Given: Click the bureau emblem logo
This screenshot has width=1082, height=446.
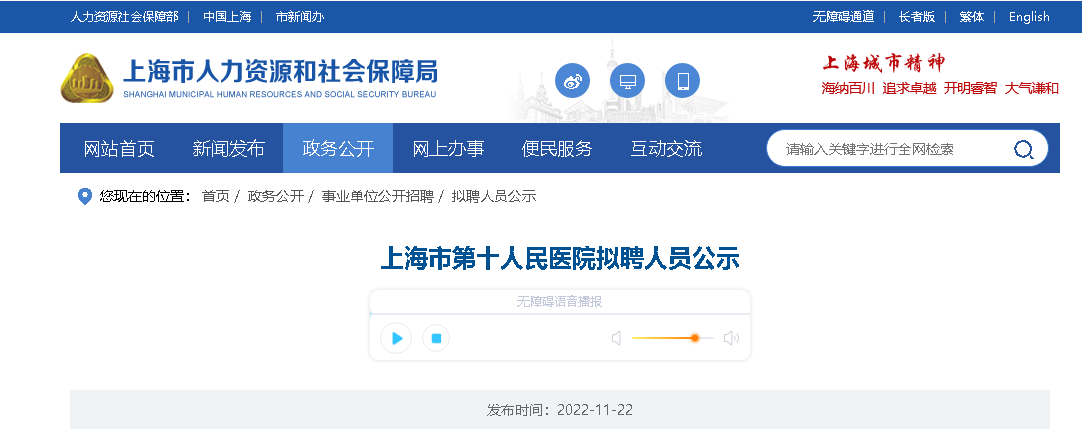Looking at the screenshot, I should (87, 78).
